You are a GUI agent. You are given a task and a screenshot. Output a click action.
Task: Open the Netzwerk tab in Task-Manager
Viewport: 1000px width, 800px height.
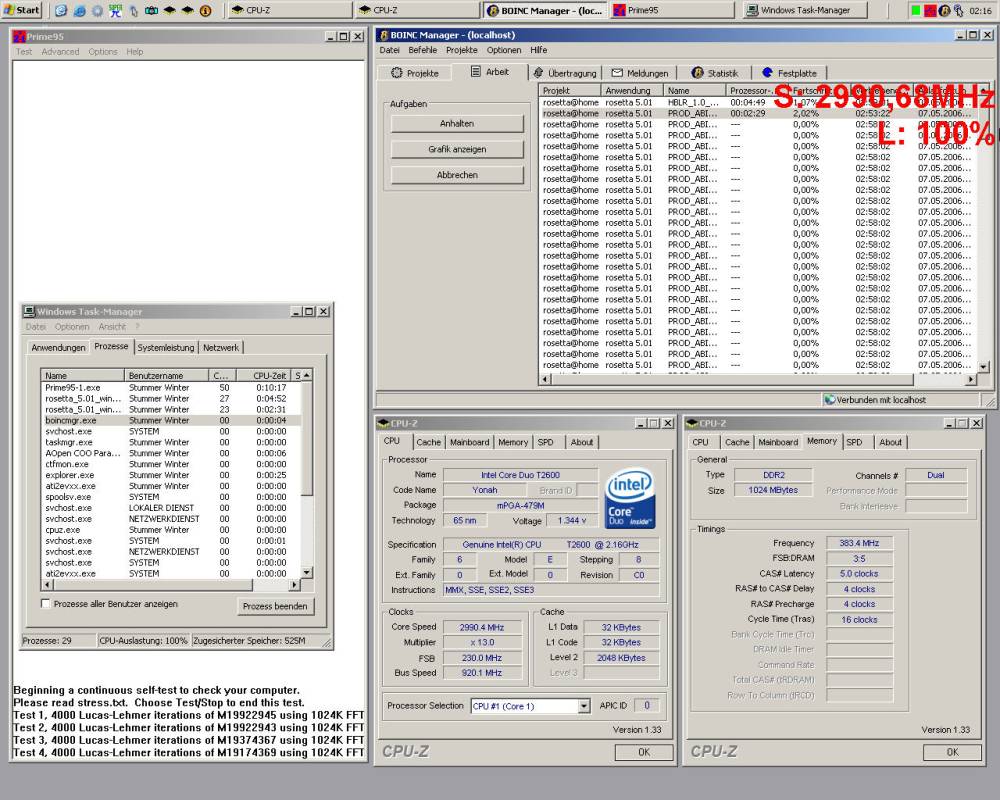coord(221,347)
